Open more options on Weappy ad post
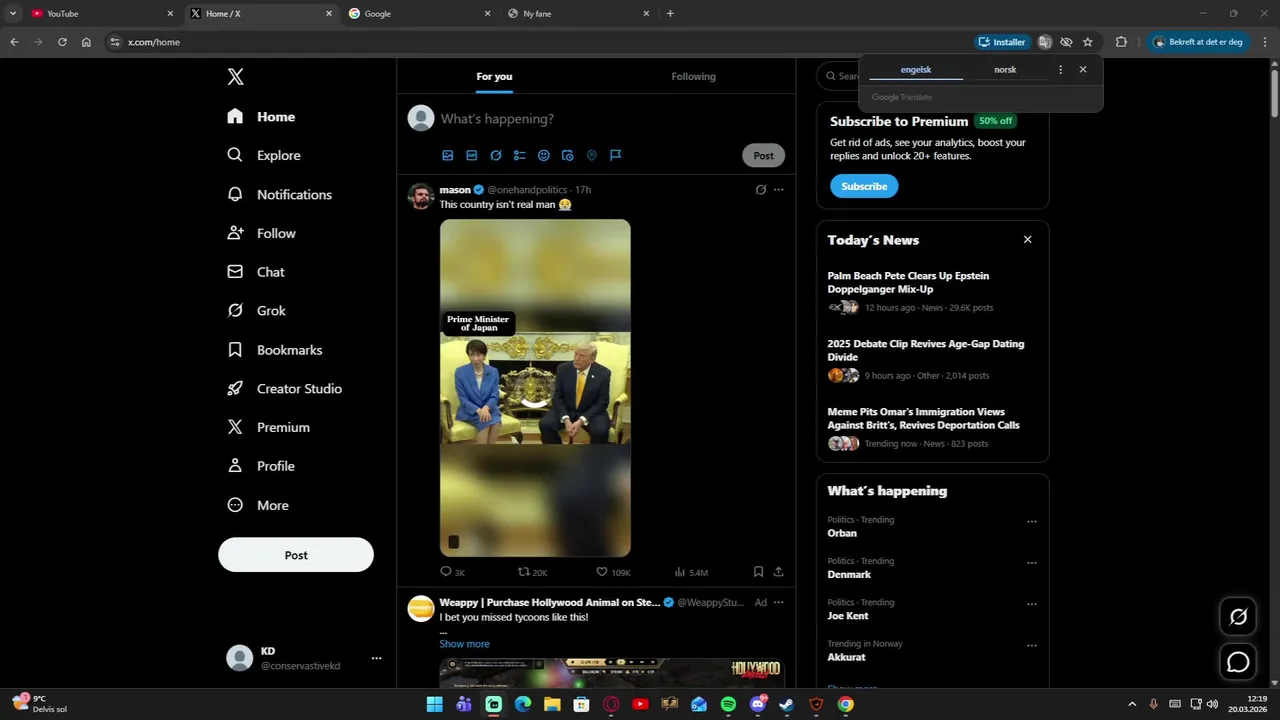1280x720 pixels. pos(779,603)
